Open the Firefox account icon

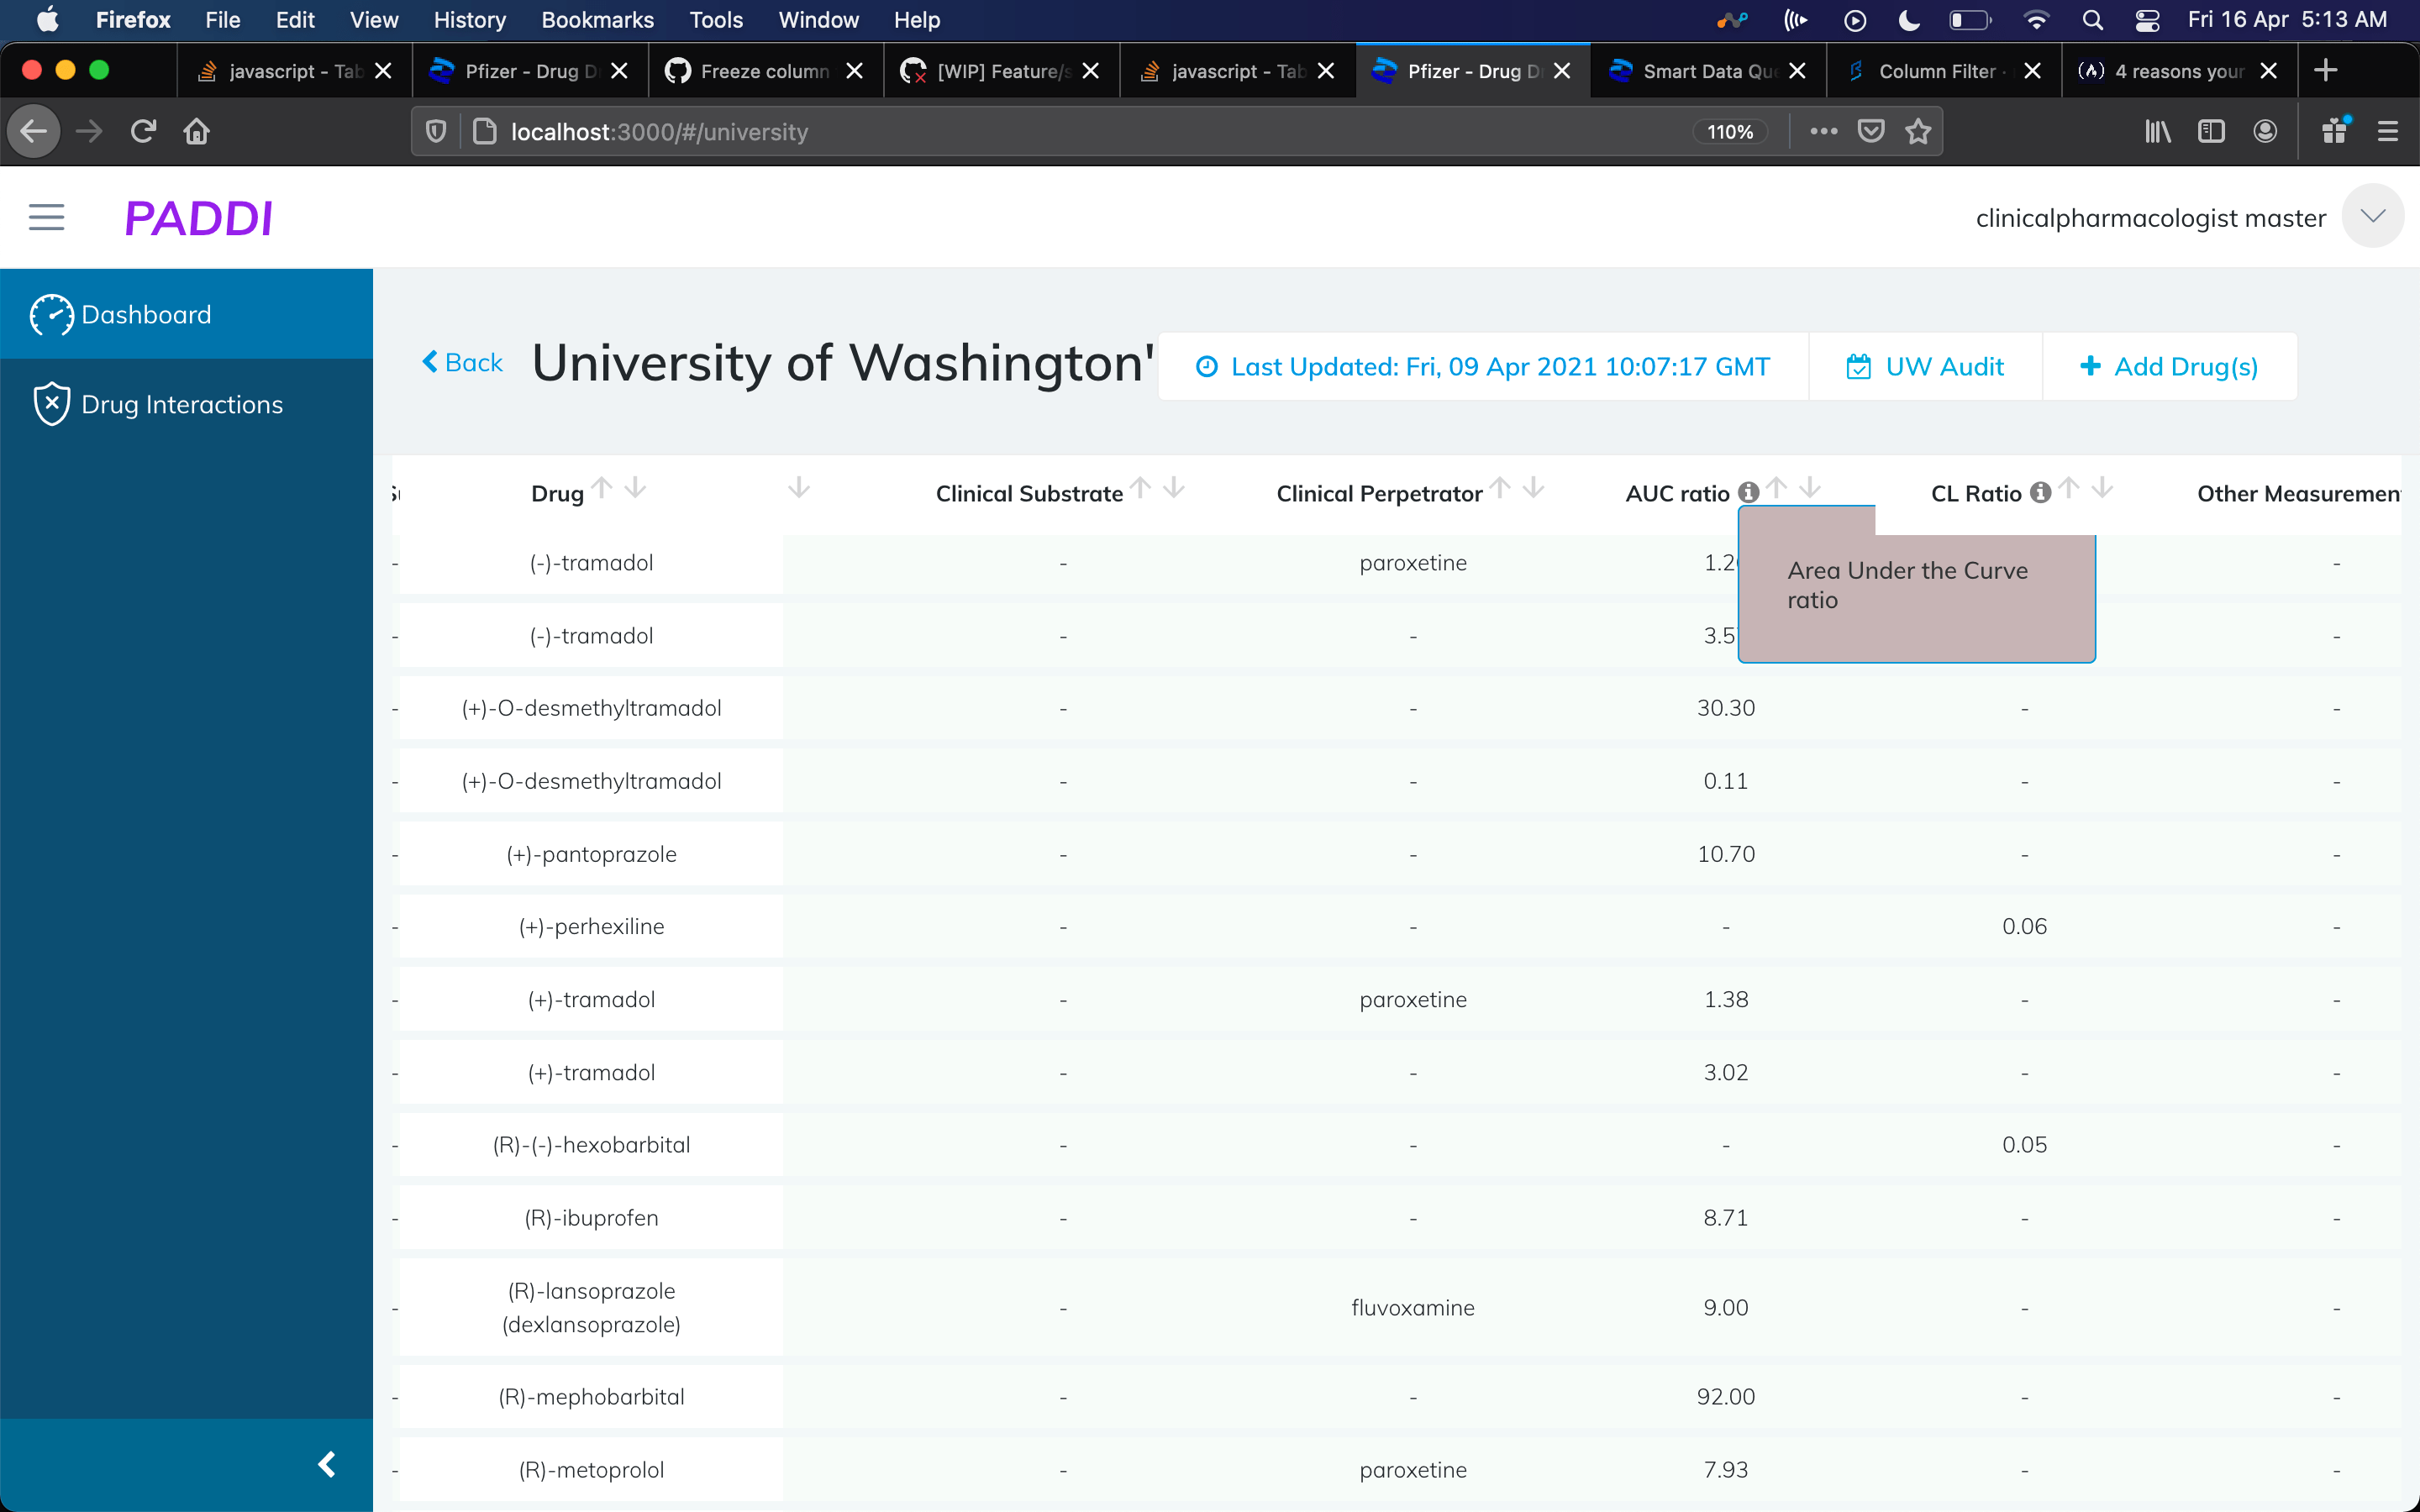click(x=2265, y=131)
